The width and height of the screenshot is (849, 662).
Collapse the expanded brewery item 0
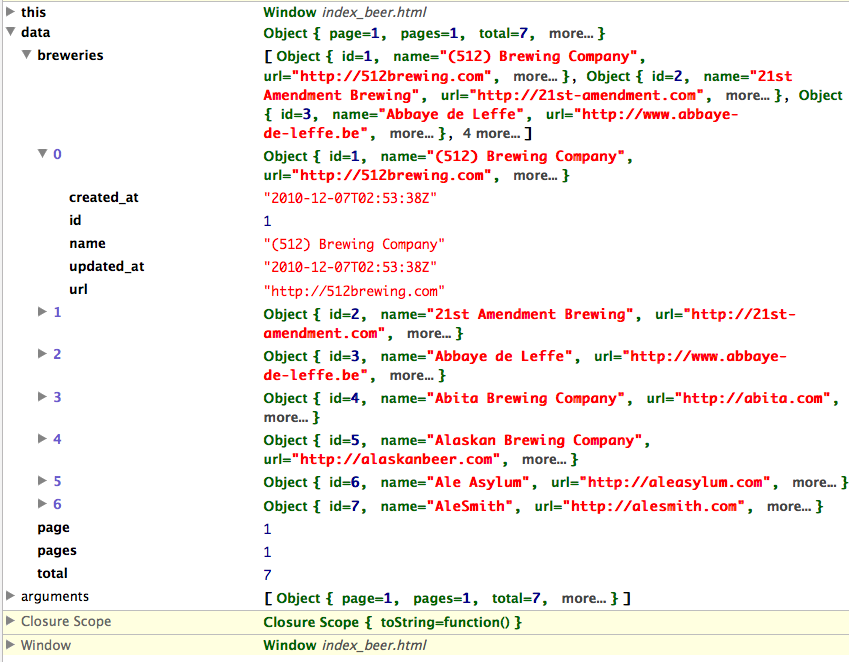(x=42, y=154)
